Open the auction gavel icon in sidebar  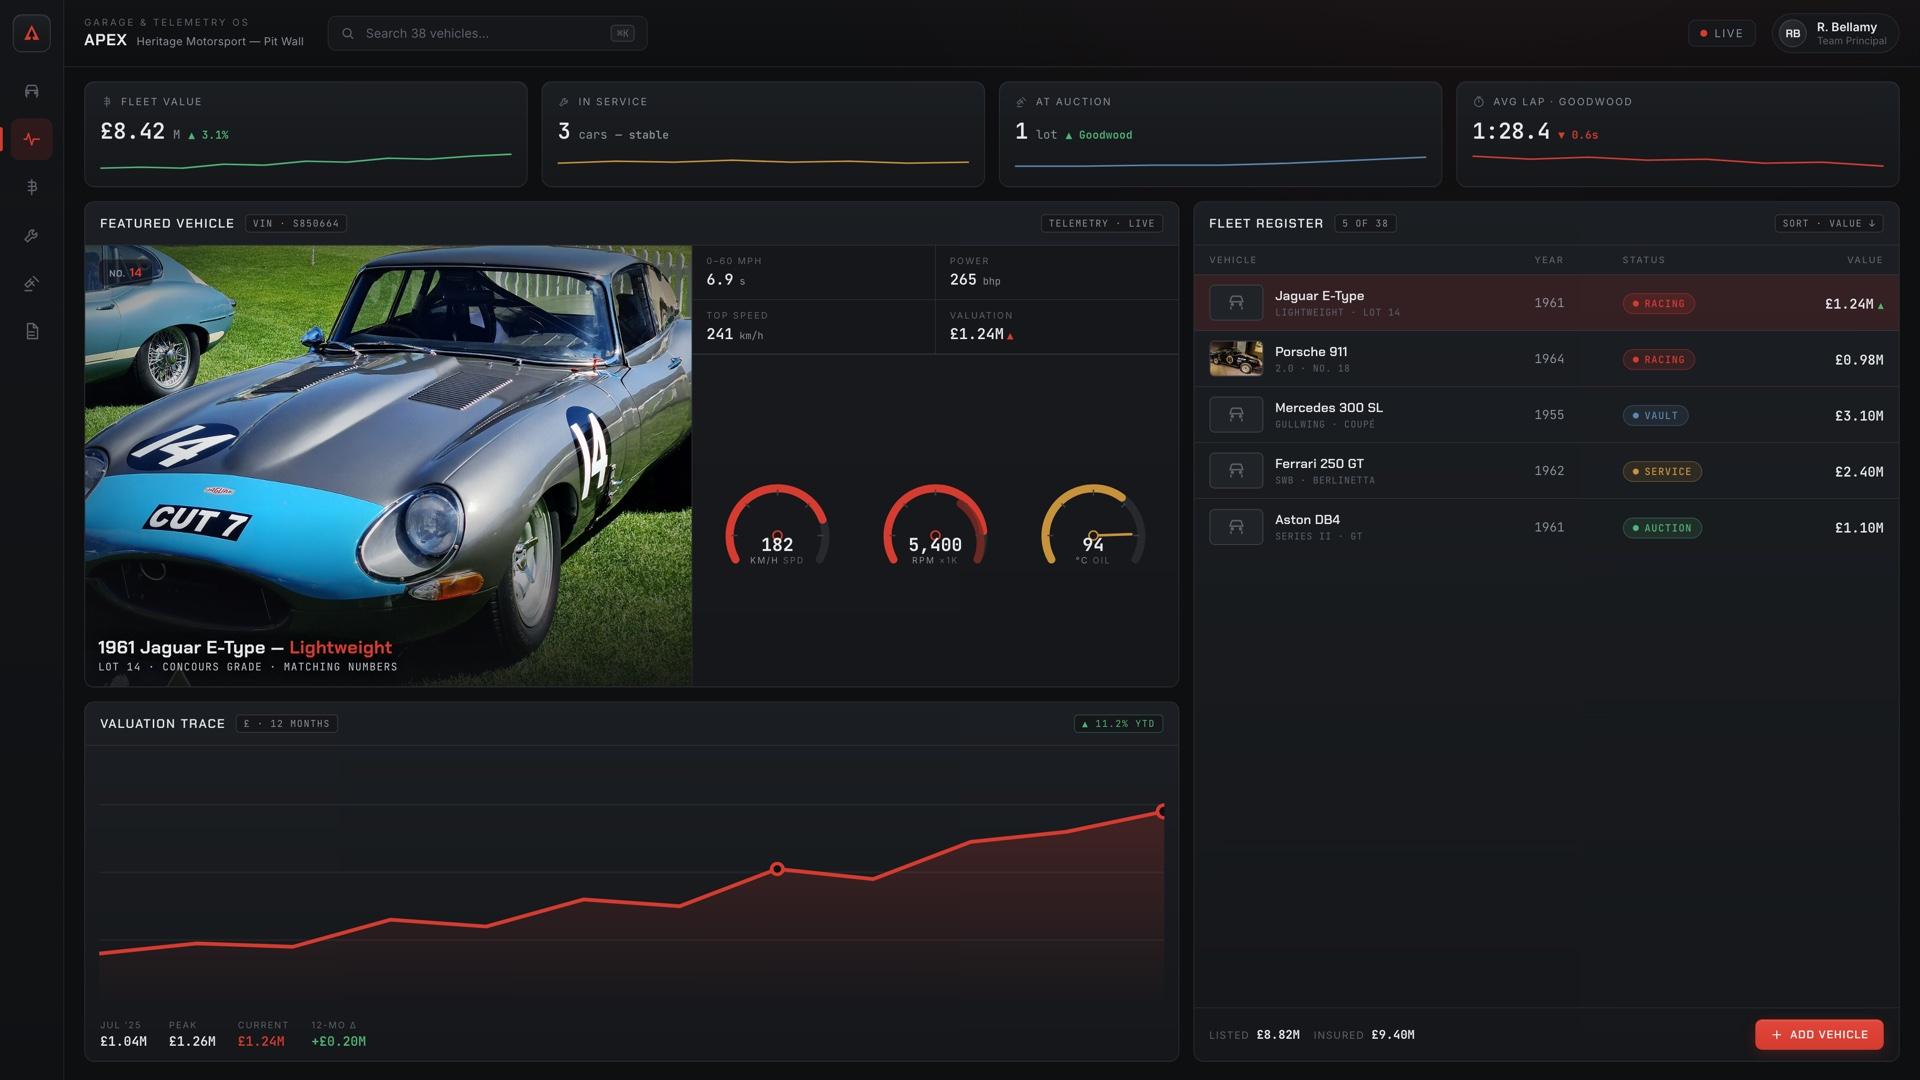click(32, 283)
